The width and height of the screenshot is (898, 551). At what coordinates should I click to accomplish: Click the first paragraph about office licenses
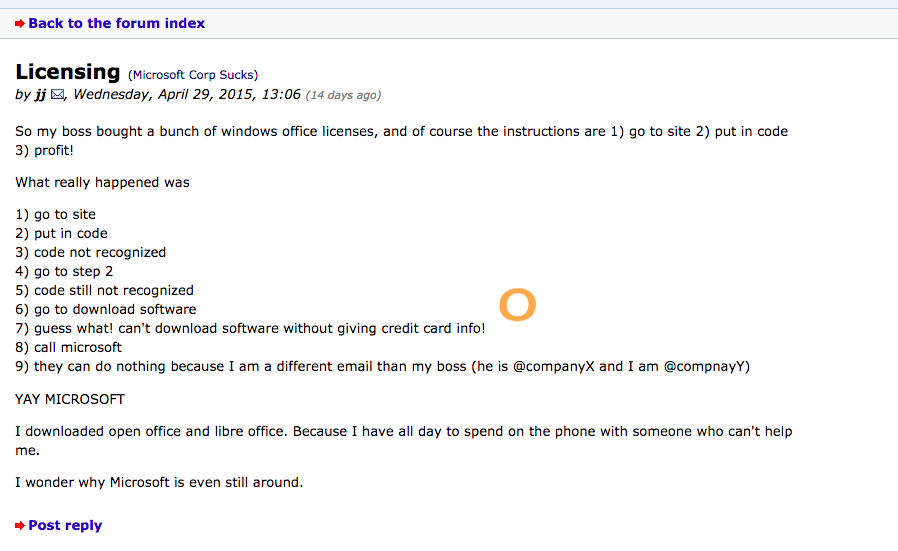point(401,141)
